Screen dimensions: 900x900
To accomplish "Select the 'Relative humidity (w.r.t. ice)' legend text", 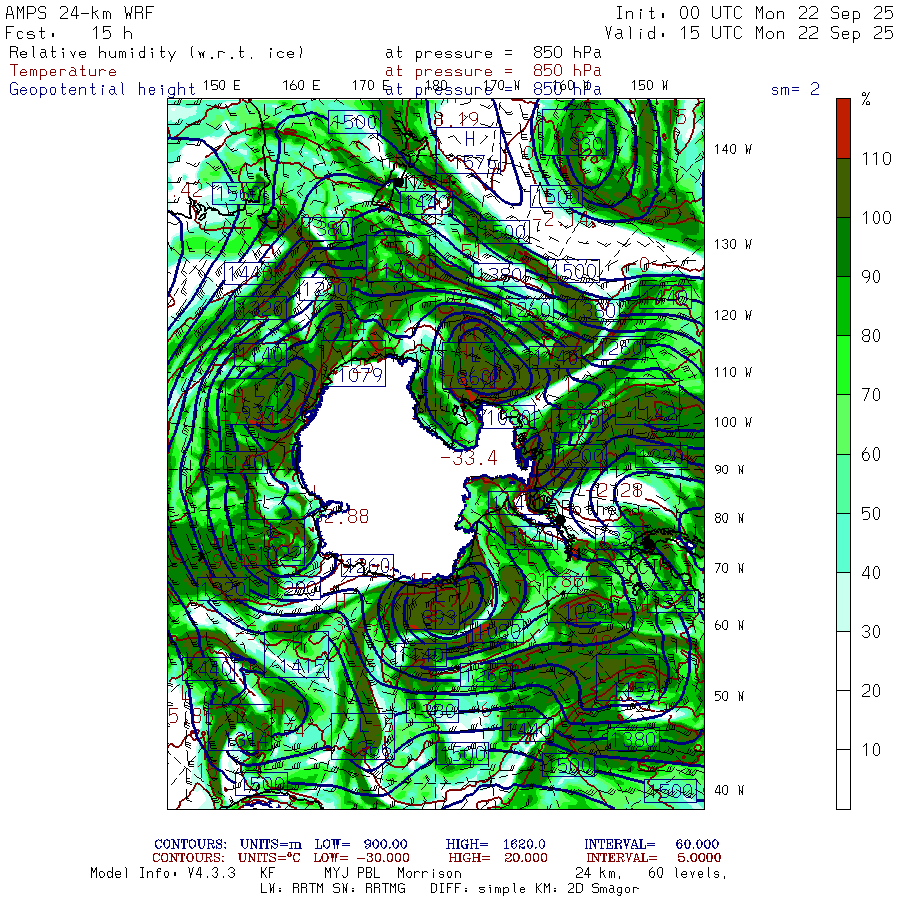I will pos(156,53).
